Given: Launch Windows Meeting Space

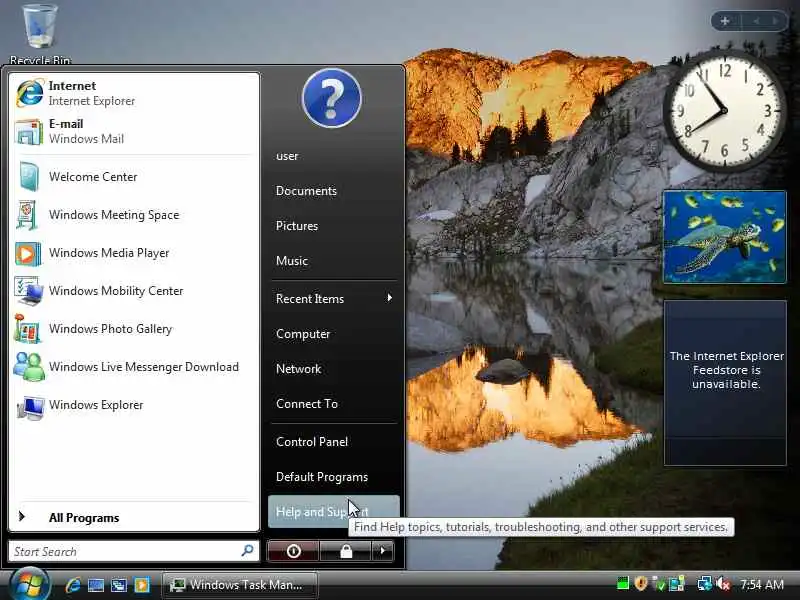Looking at the screenshot, I should [134, 215].
